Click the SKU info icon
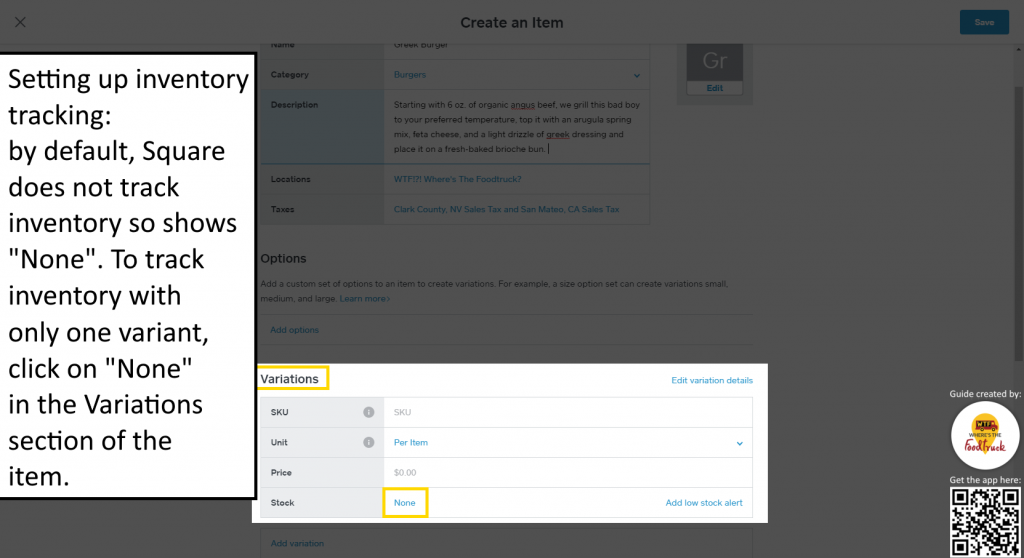Image resolution: width=1024 pixels, height=558 pixels. pos(368,412)
